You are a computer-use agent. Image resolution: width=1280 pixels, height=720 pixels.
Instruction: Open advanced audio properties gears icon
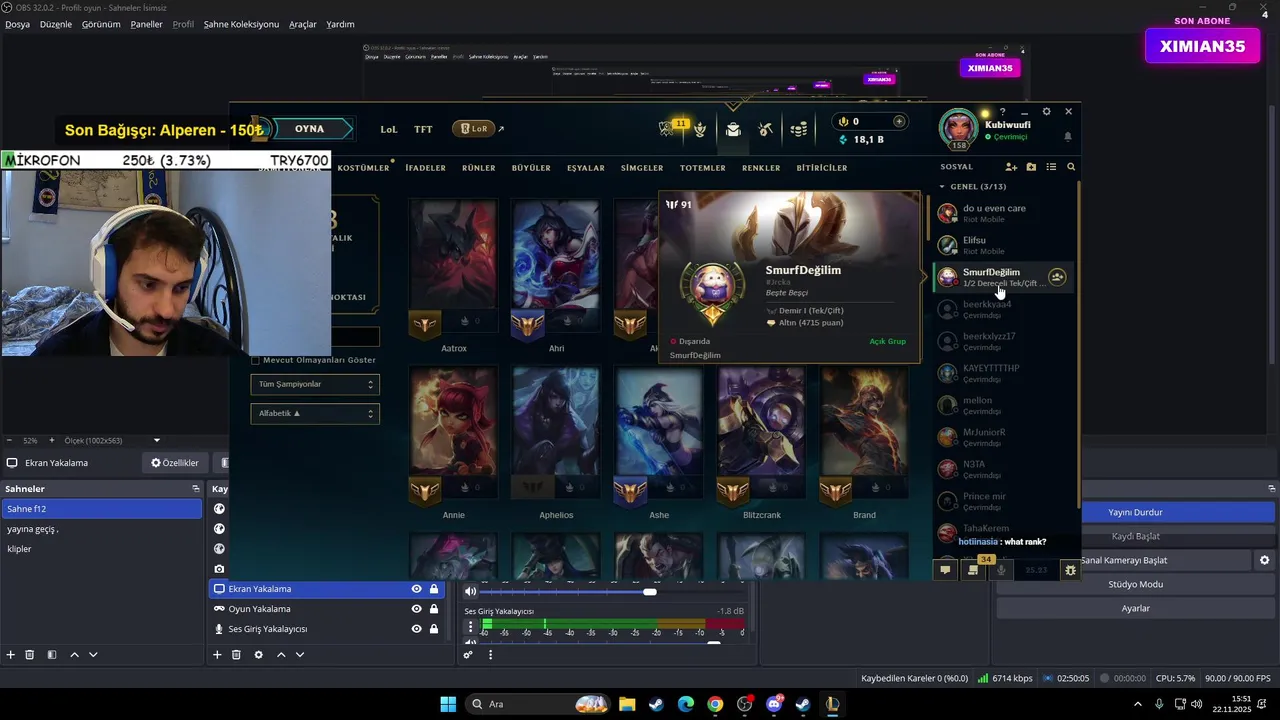pyautogui.click(x=468, y=655)
